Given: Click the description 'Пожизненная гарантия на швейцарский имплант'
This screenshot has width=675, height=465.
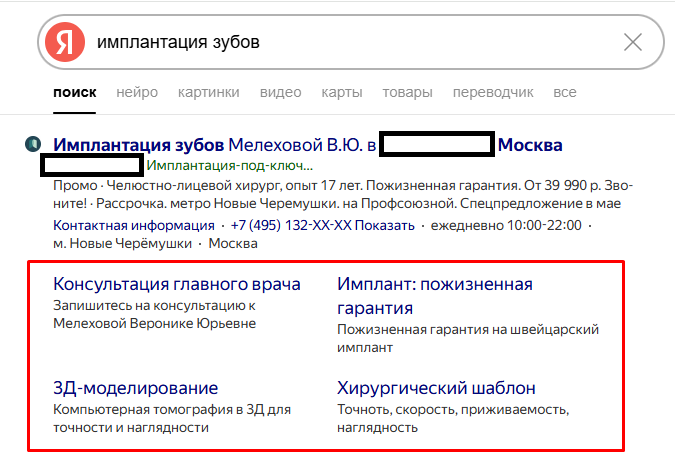Looking at the screenshot, I should (468, 338).
